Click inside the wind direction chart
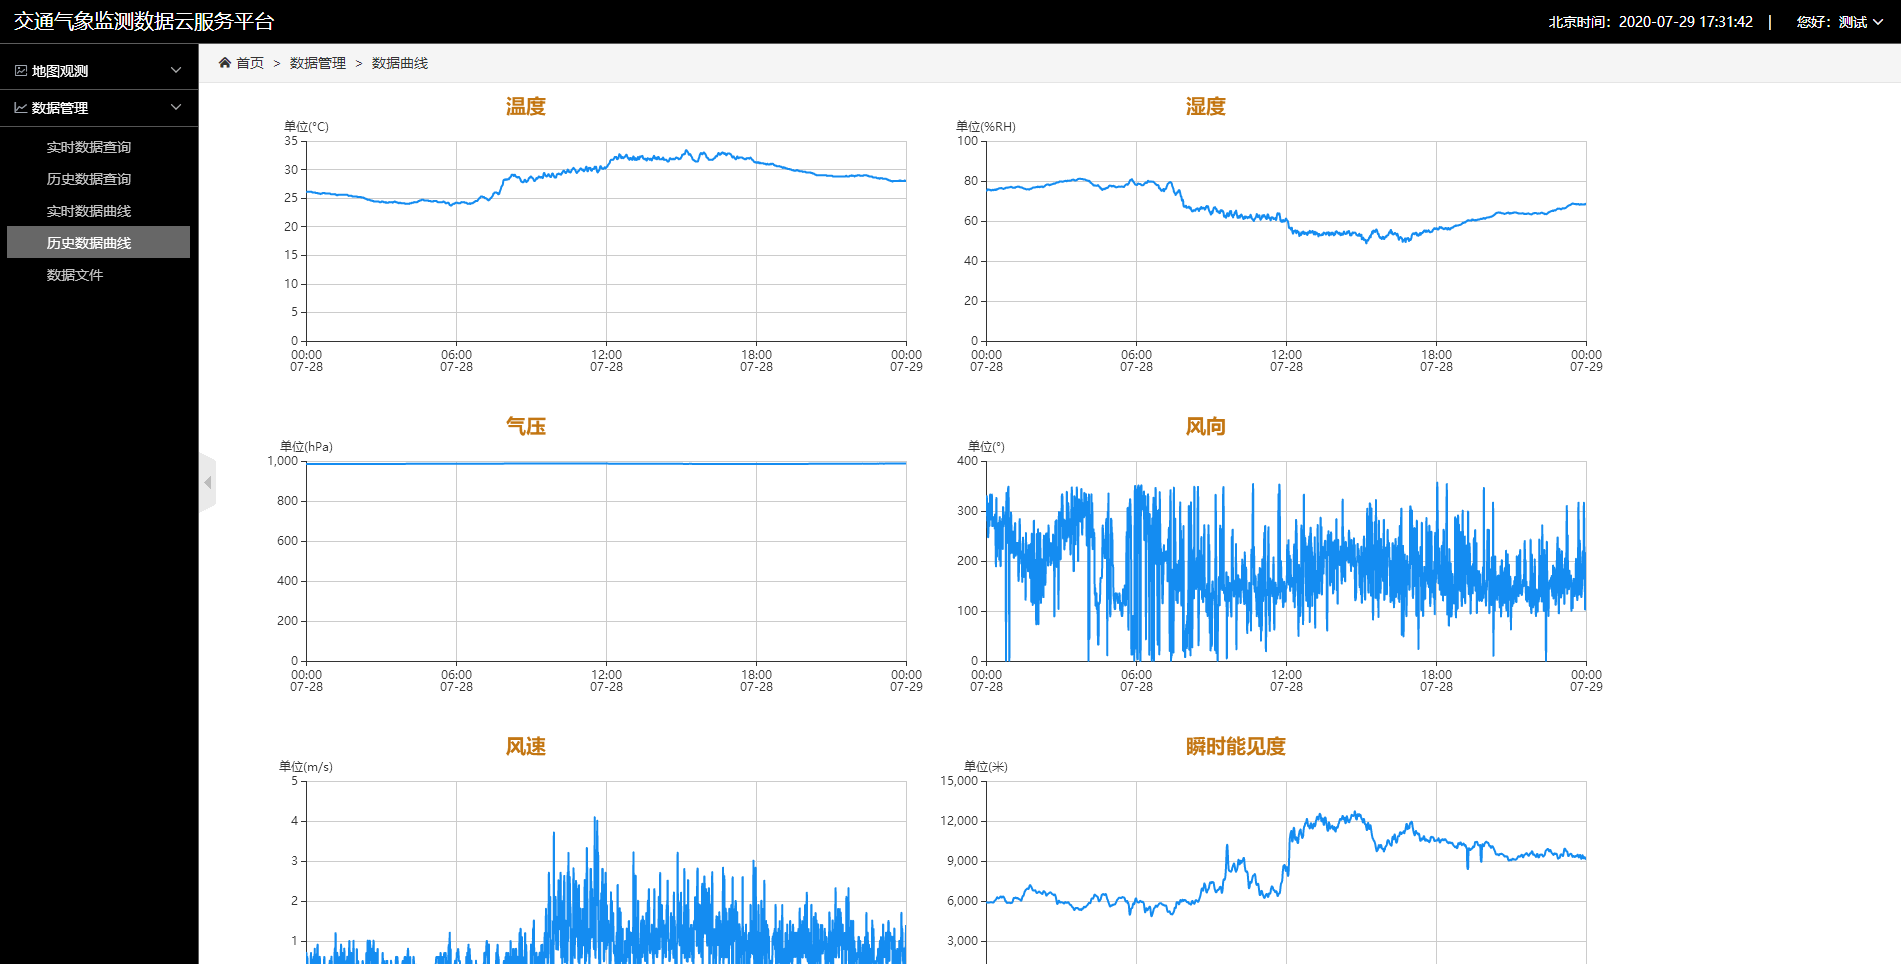 click(x=1286, y=561)
